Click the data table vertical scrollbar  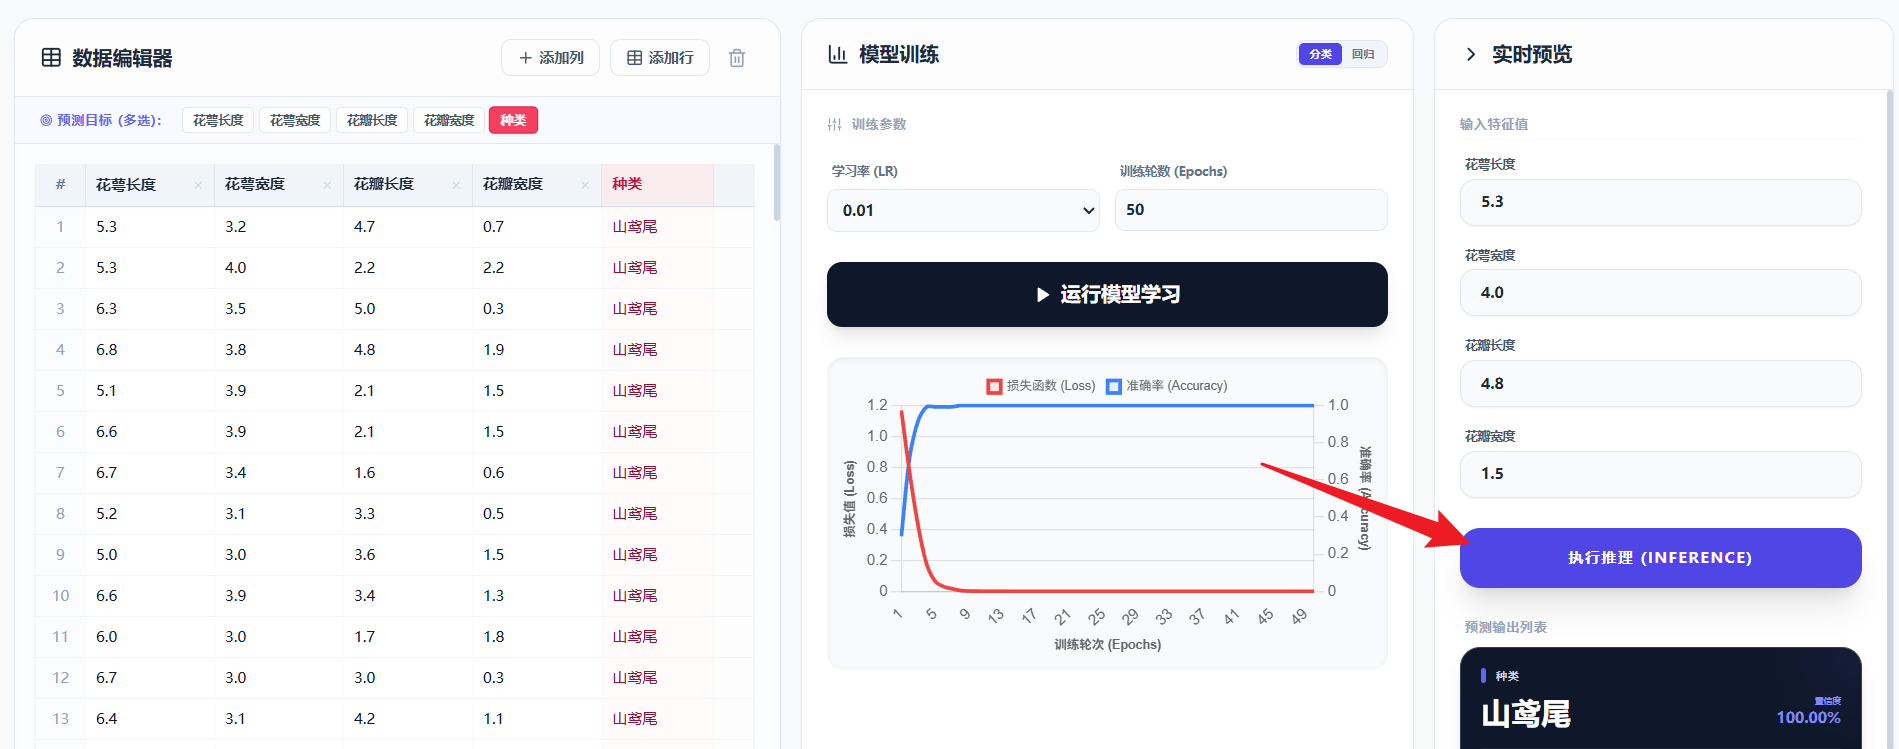[x=776, y=182]
